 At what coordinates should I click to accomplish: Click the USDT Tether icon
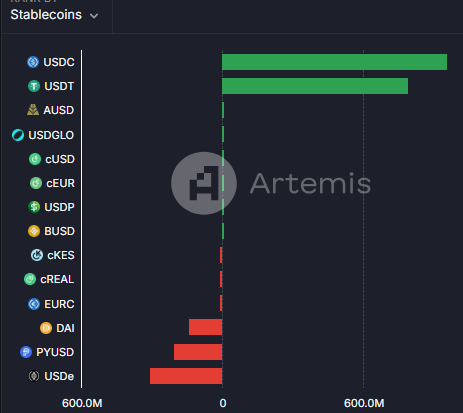34,86
